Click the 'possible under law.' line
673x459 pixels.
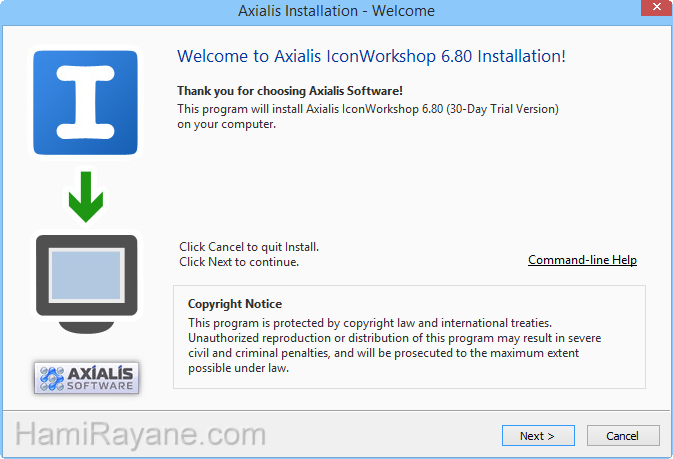click(x=238, y=368)
